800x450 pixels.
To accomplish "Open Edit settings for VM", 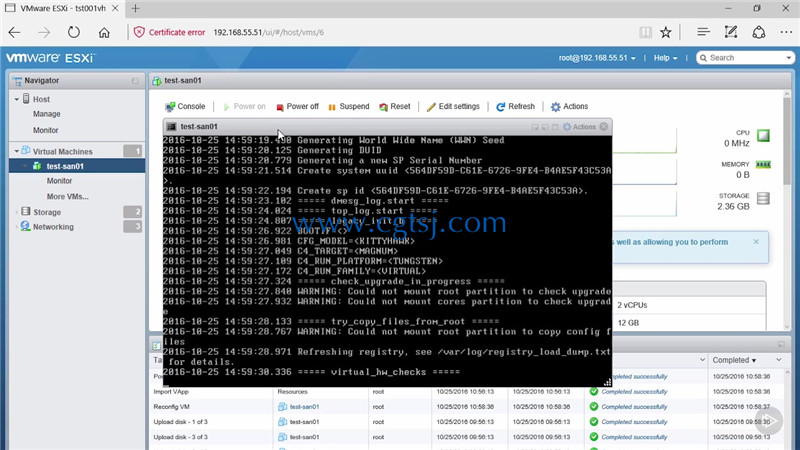I will 453,106.
